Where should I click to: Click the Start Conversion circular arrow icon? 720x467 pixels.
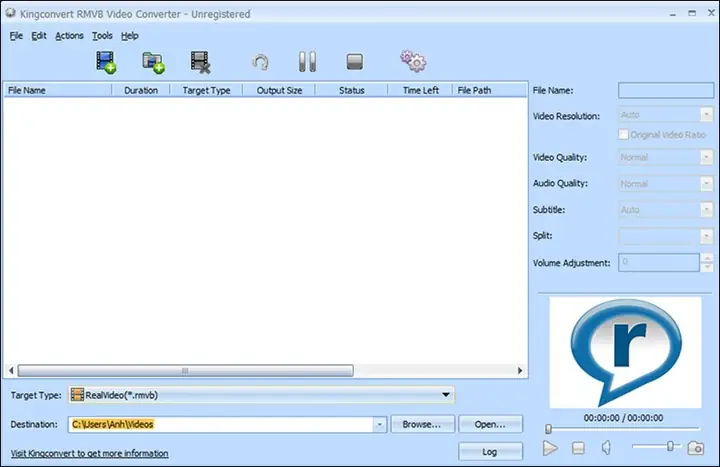click(260, 62)
